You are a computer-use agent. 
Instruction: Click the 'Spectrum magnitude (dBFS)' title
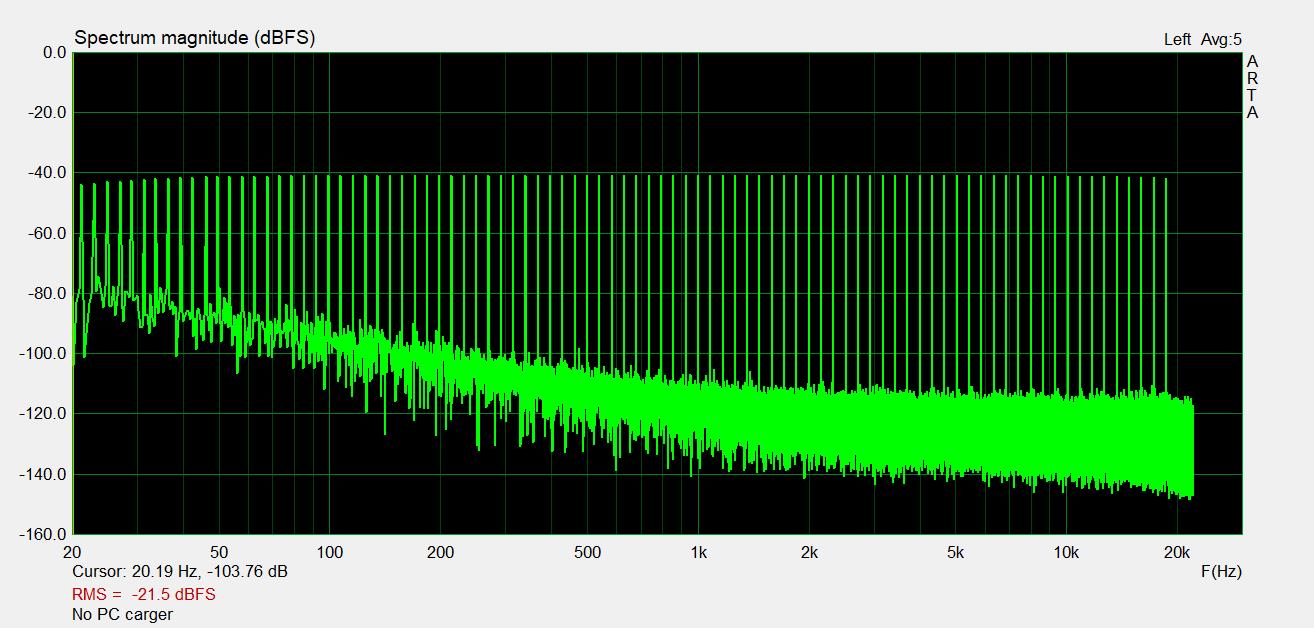[195, 38]
